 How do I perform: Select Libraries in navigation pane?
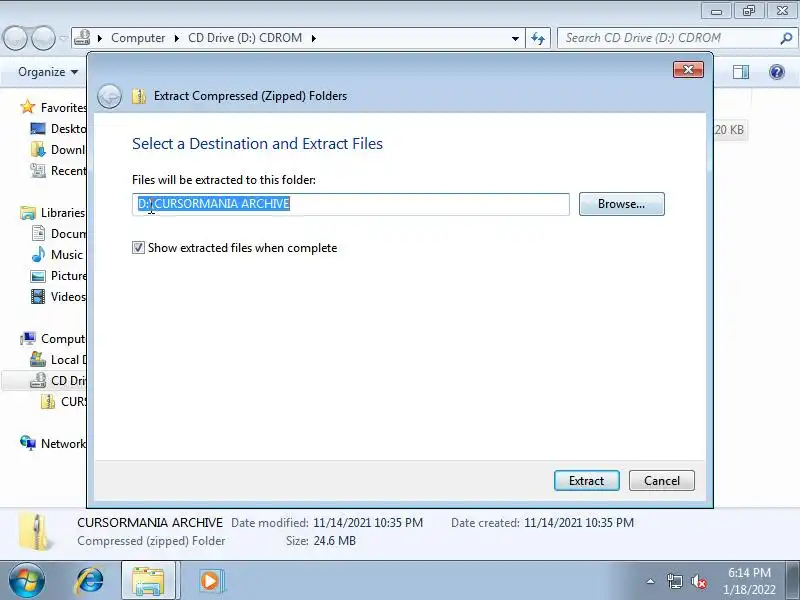tap(63, 213)
